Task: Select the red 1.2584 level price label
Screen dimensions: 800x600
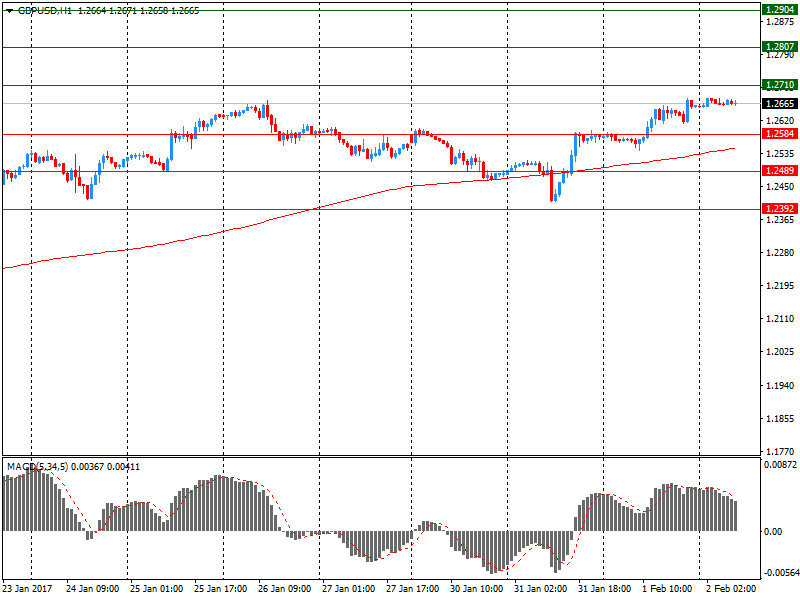Action: tap(780, 134)
